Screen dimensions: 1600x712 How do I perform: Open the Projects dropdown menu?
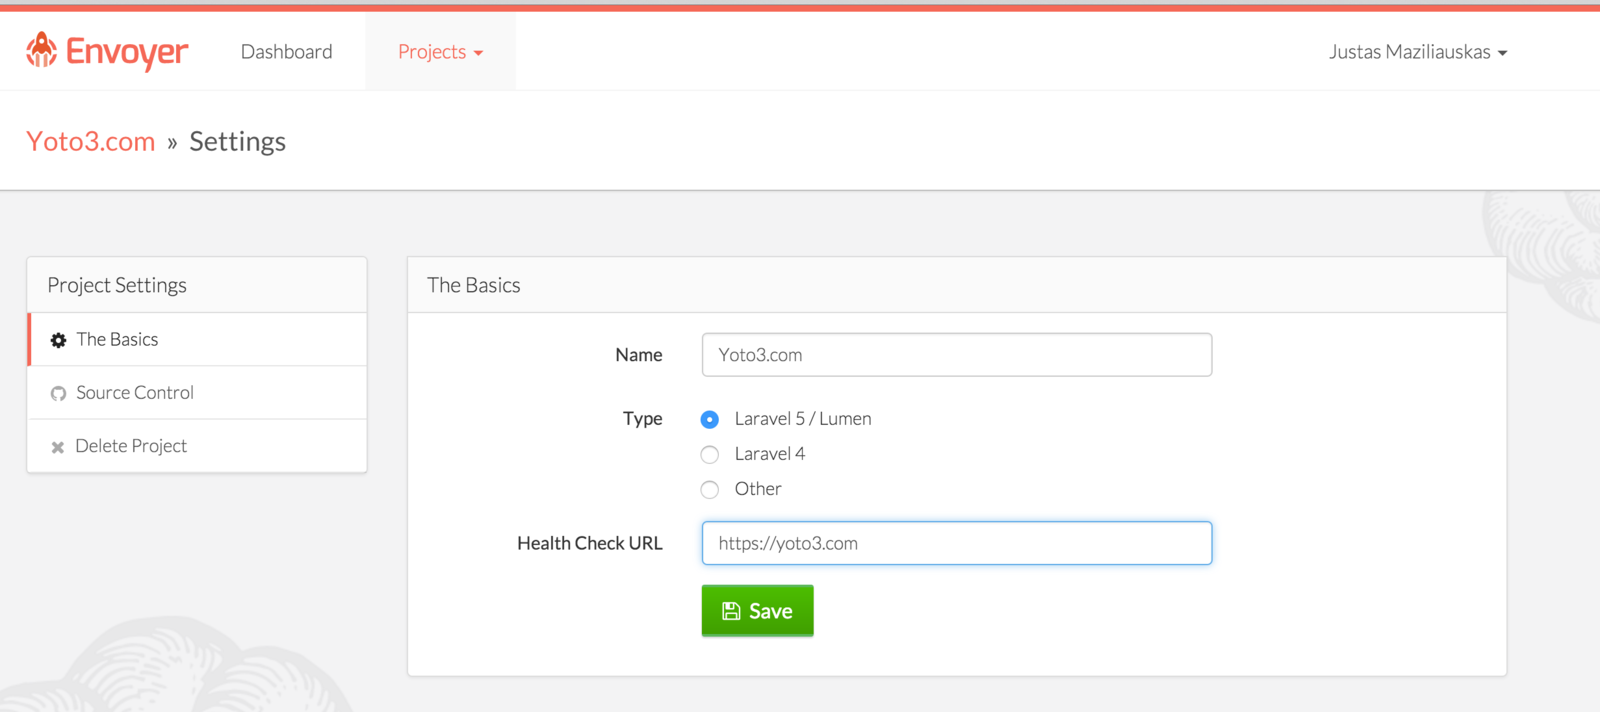click(440, 52)
